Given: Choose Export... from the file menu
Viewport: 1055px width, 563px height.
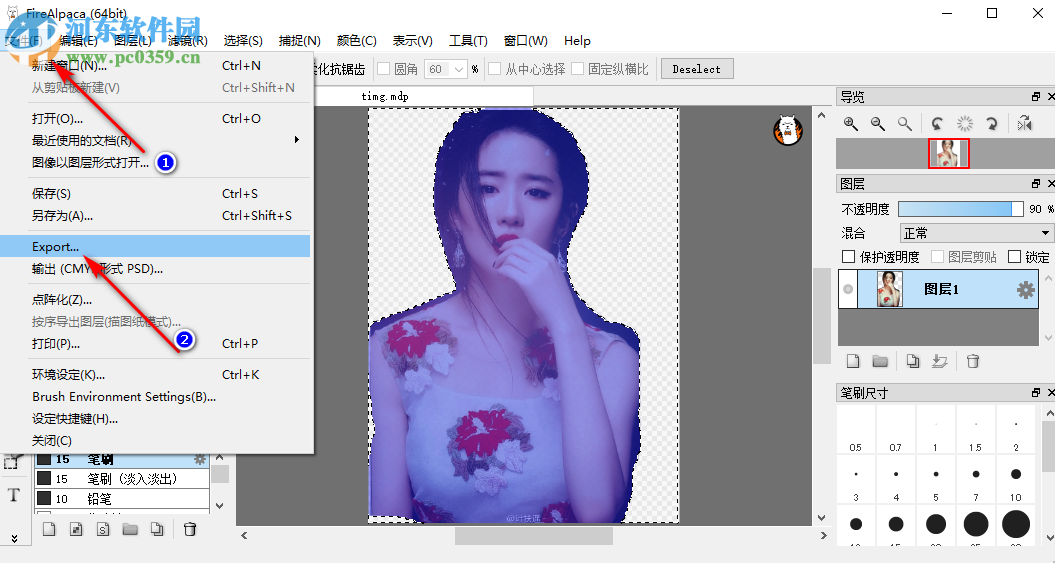Looking at the screenshot, I should point(155,246).
